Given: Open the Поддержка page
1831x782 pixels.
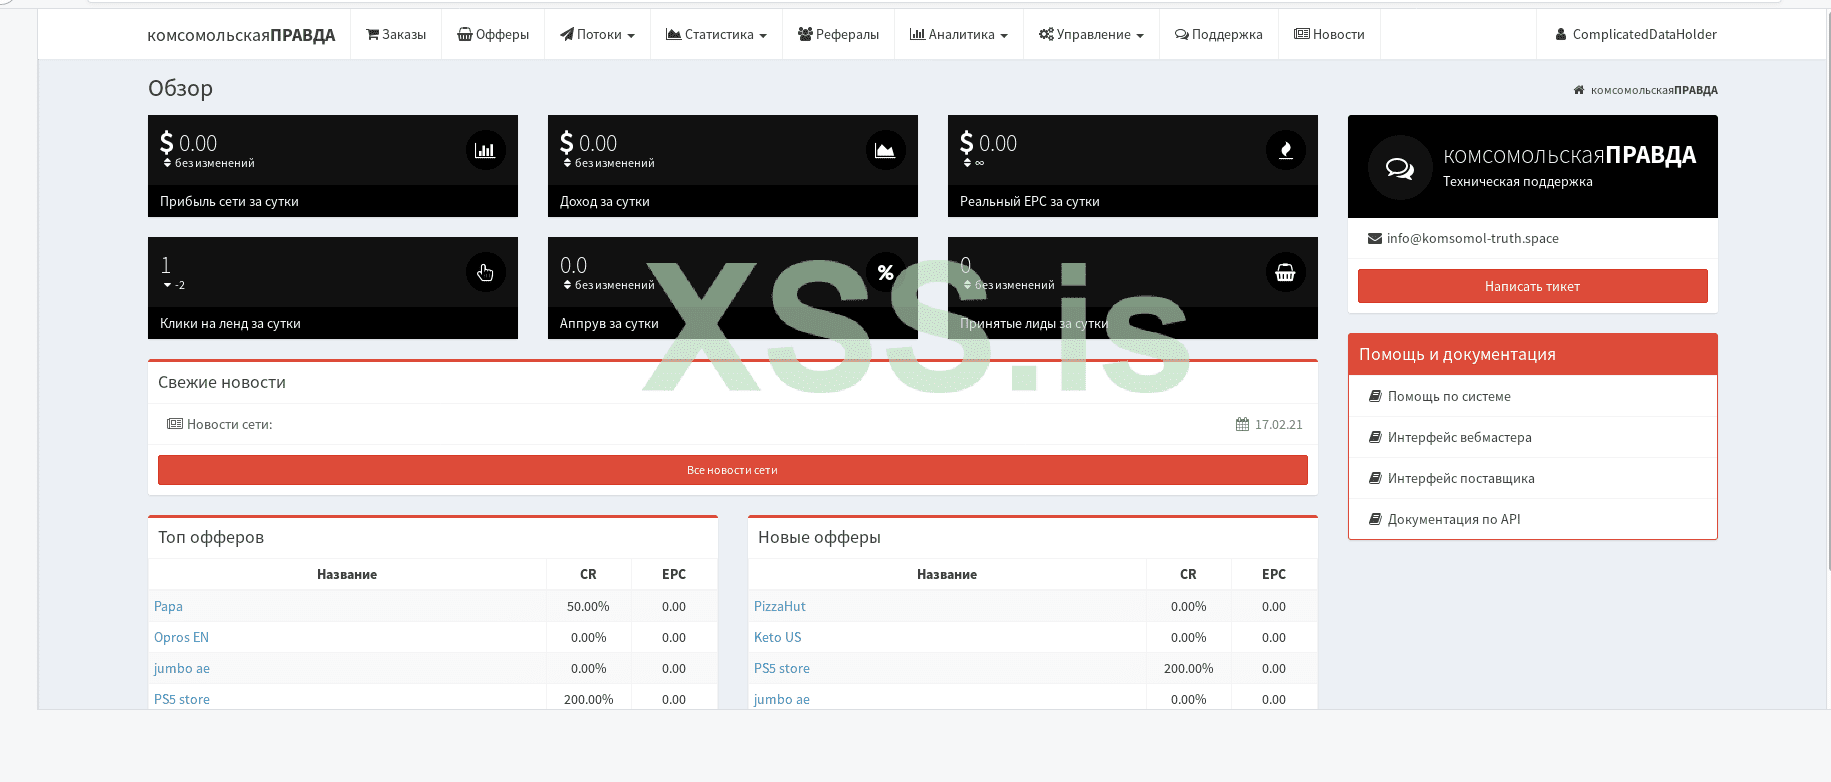Looking at the screenshot, I should click(x=1219, y=34).
